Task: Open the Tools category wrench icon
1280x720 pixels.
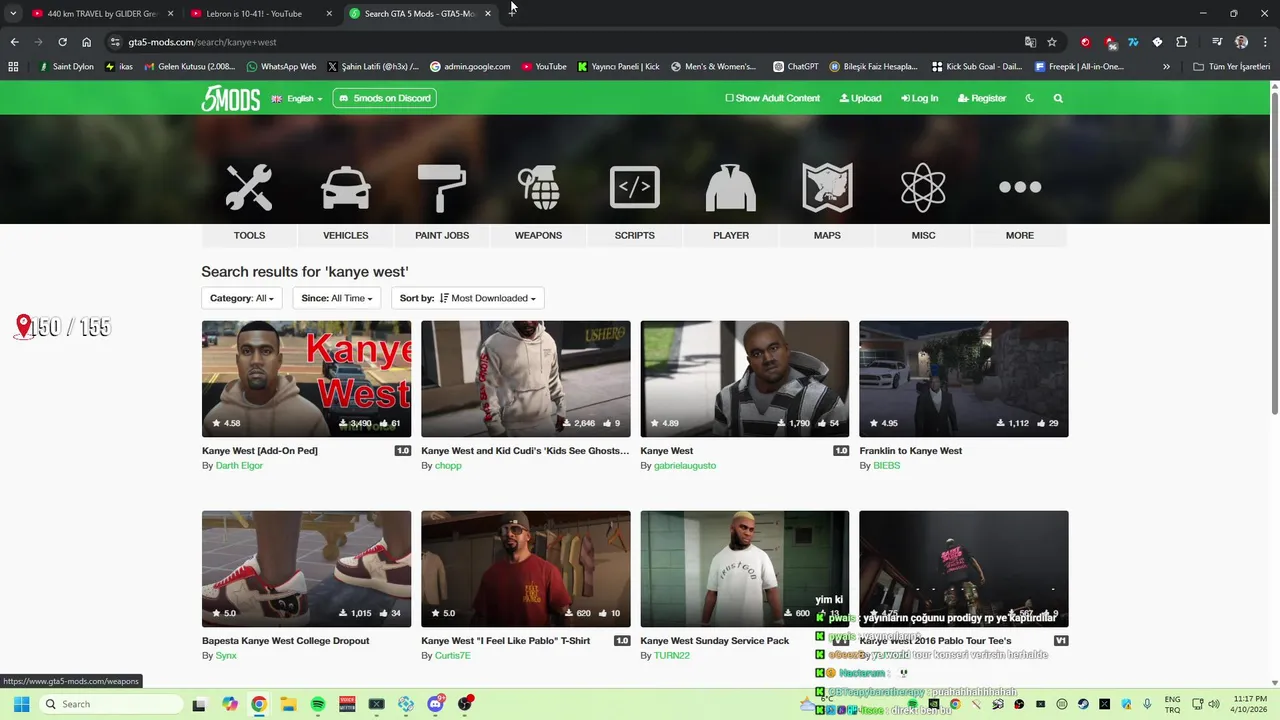Action: (x=249, y=187)
